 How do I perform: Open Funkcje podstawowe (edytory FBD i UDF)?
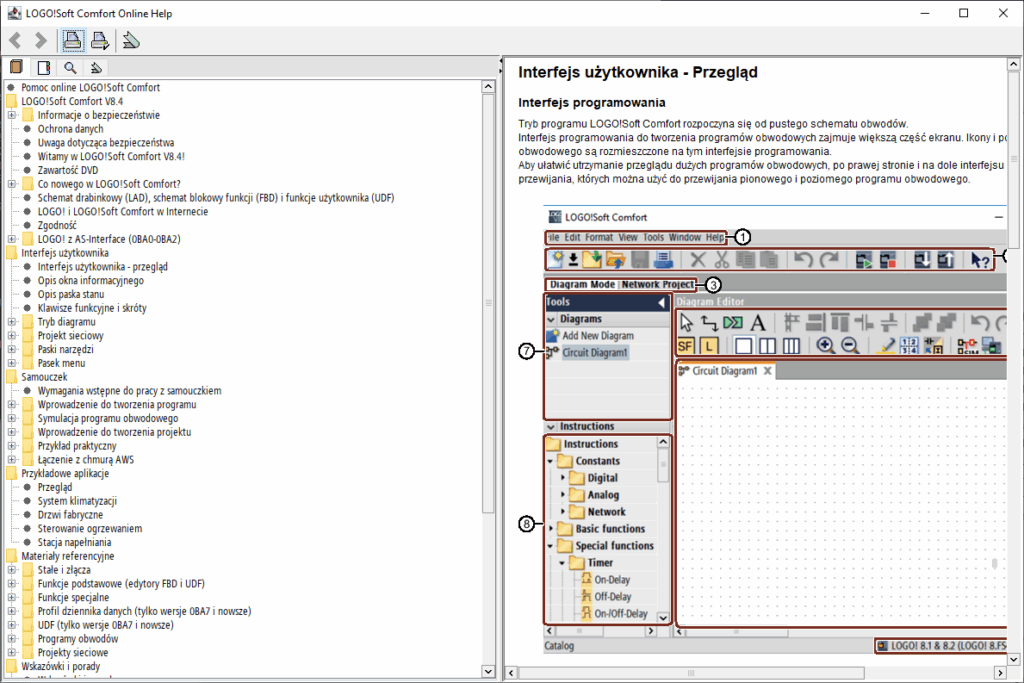click(121, 584)
